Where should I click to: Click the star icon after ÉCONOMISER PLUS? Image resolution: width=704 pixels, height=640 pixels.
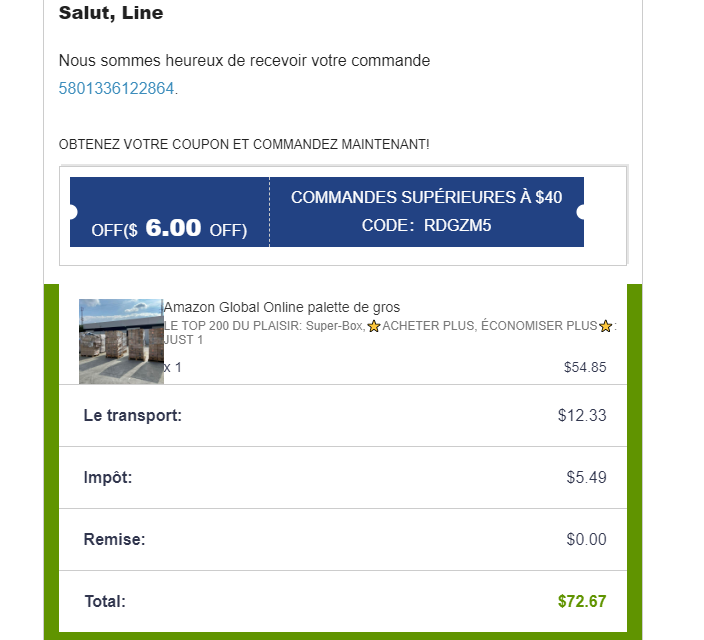coord(605,327)
